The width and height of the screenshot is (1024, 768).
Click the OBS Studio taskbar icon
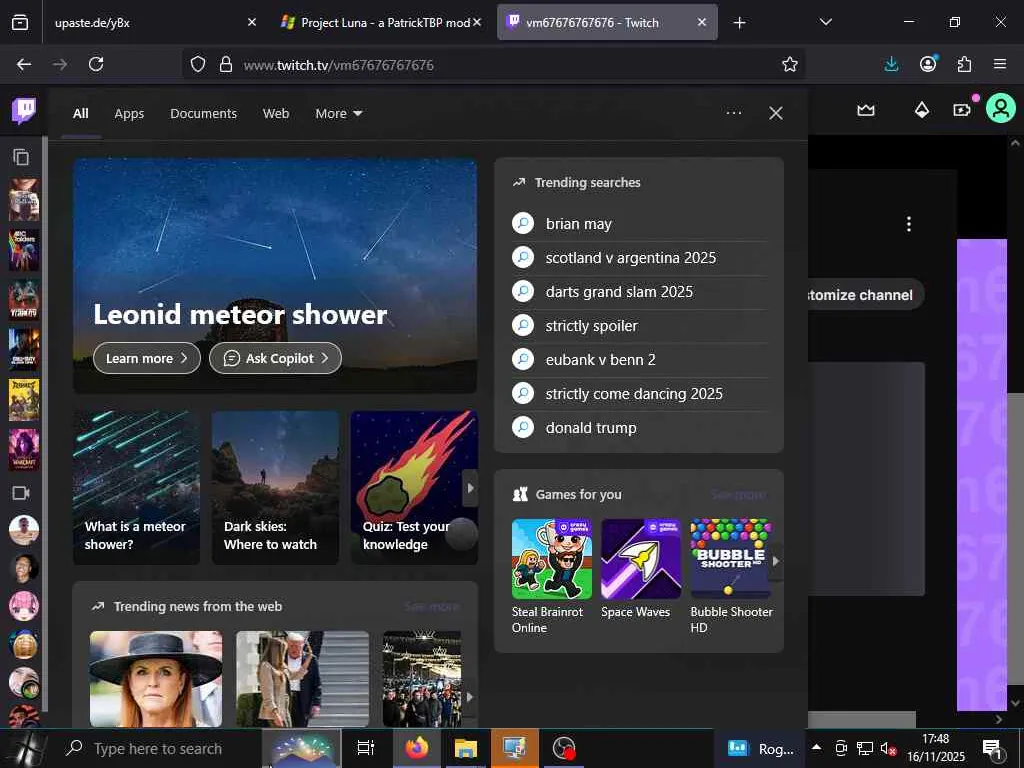564,748
